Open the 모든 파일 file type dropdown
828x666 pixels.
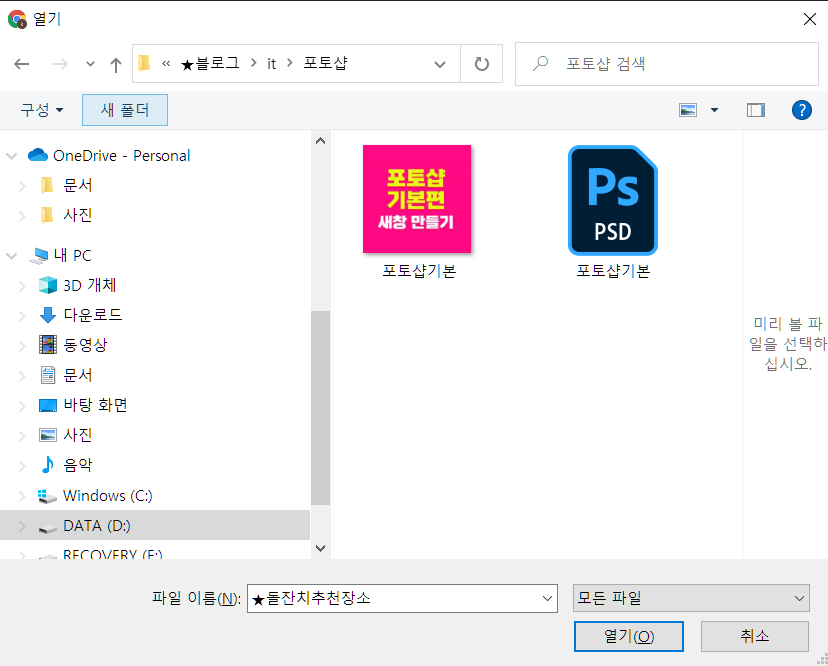[x=691, y=598]
